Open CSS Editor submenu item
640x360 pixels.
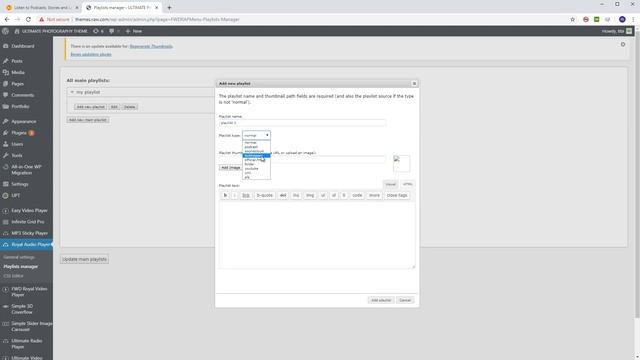tap(13, 276)
